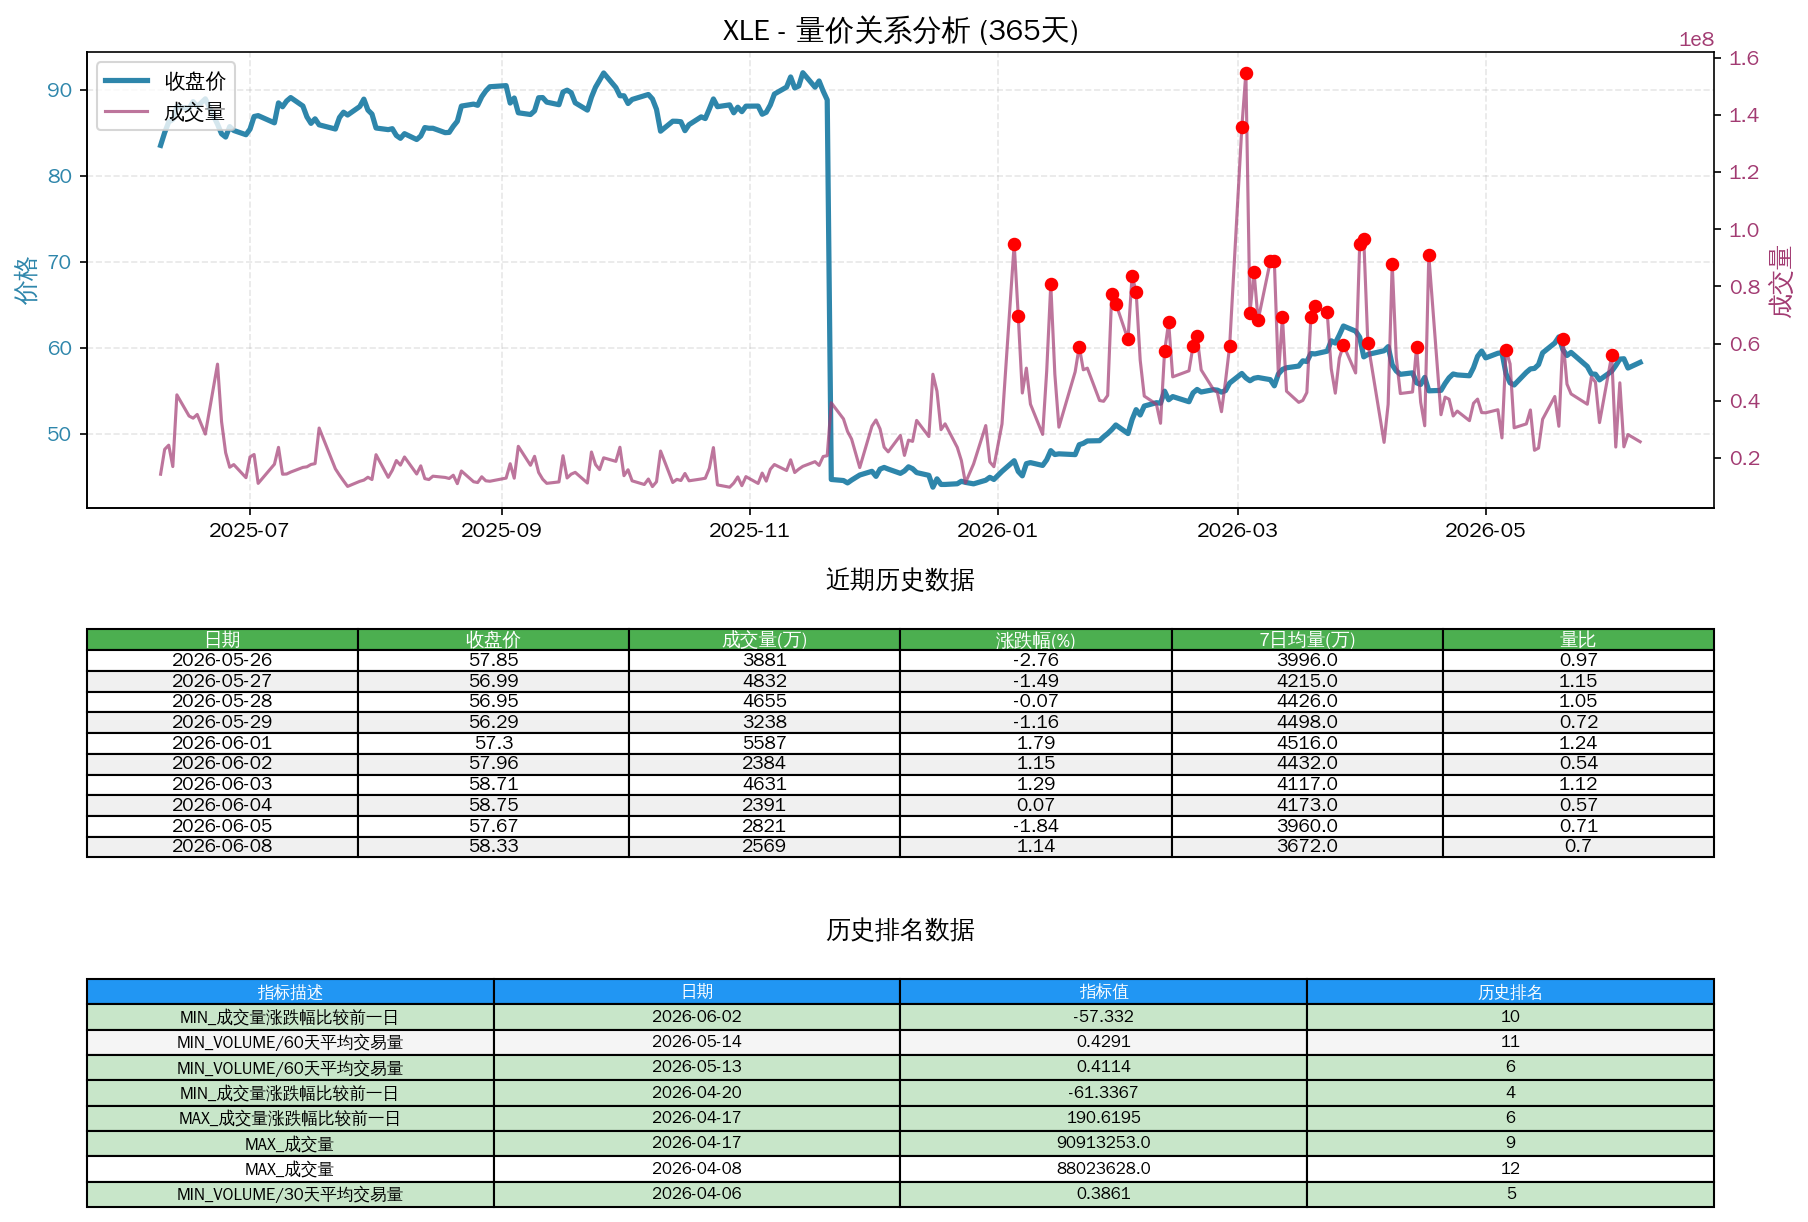This screenshot has width=1808, height=1222.
Task: Click 7-day average 3672.0
Action: [x=1307, y=846]
